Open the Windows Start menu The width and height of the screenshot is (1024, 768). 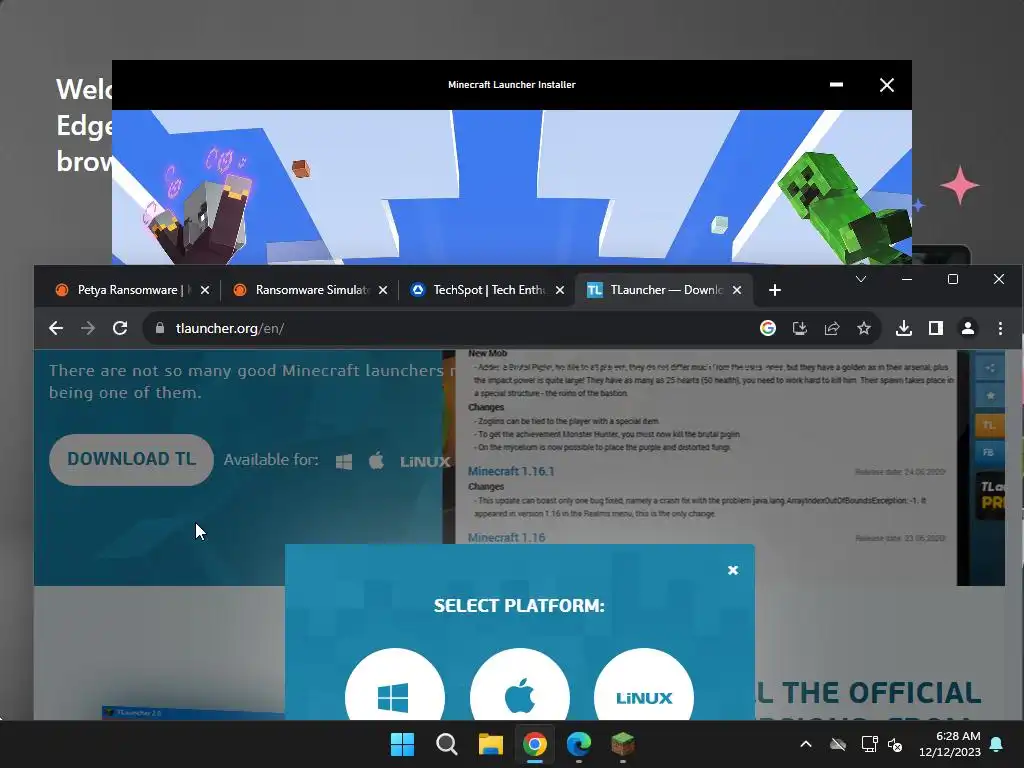tap(402, 744)
